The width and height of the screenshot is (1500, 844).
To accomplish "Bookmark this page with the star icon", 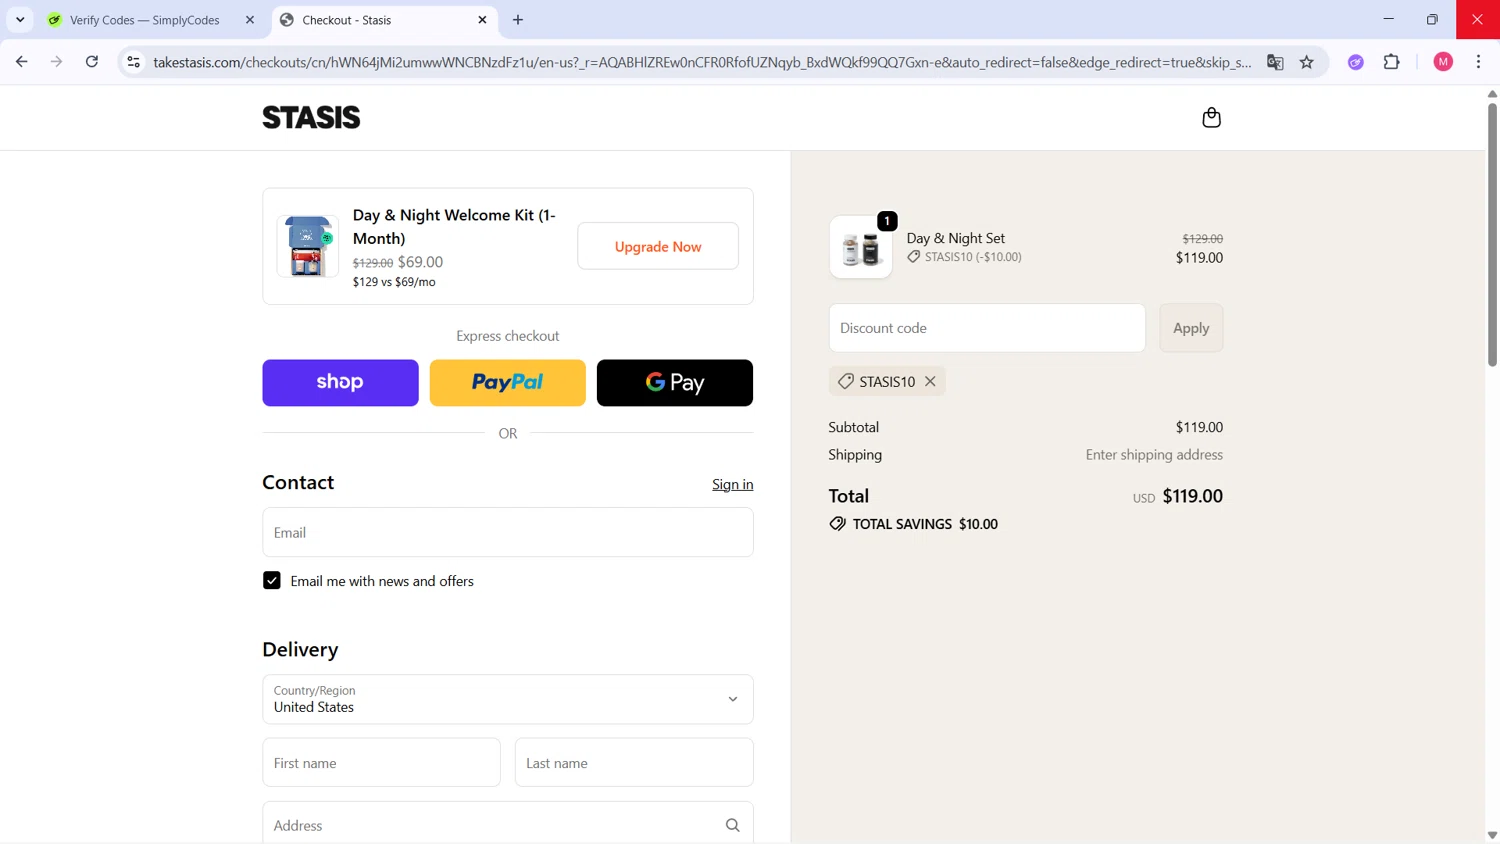I will pyautogui.click(x=1307, y=62).
